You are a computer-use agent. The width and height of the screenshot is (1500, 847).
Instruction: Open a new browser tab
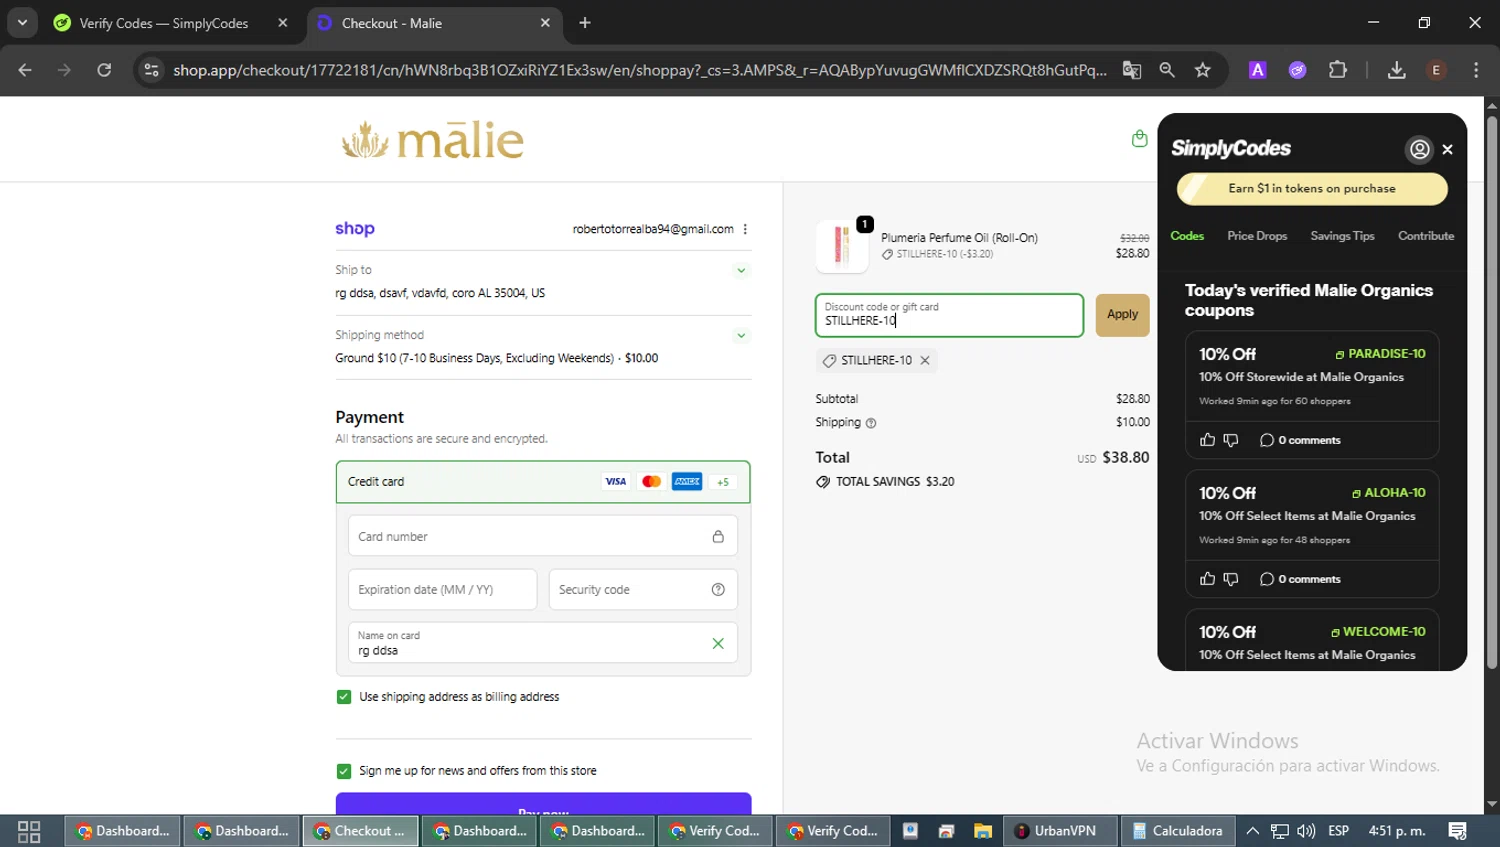(585, 23)
